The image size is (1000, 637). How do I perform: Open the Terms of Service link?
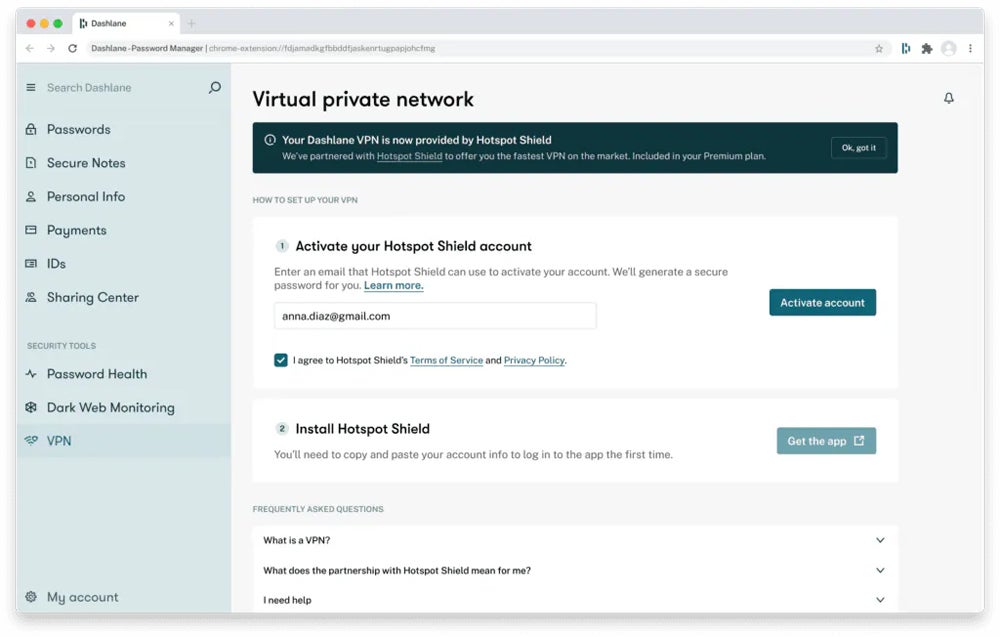(446, 360)
